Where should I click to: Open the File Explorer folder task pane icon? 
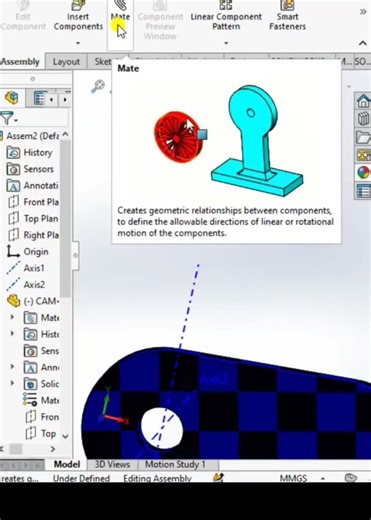coord(363,137)
